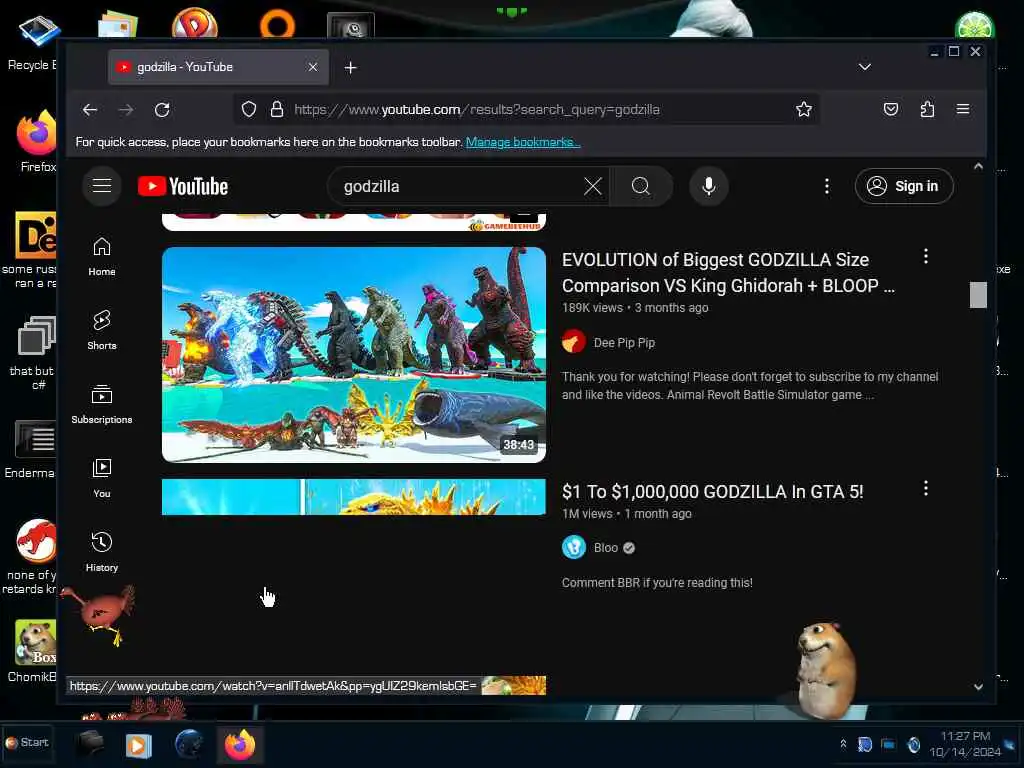Click the Manage bookmarks link
The width and height of the screenshot is (1024, 768).
(x=523, y=142)
